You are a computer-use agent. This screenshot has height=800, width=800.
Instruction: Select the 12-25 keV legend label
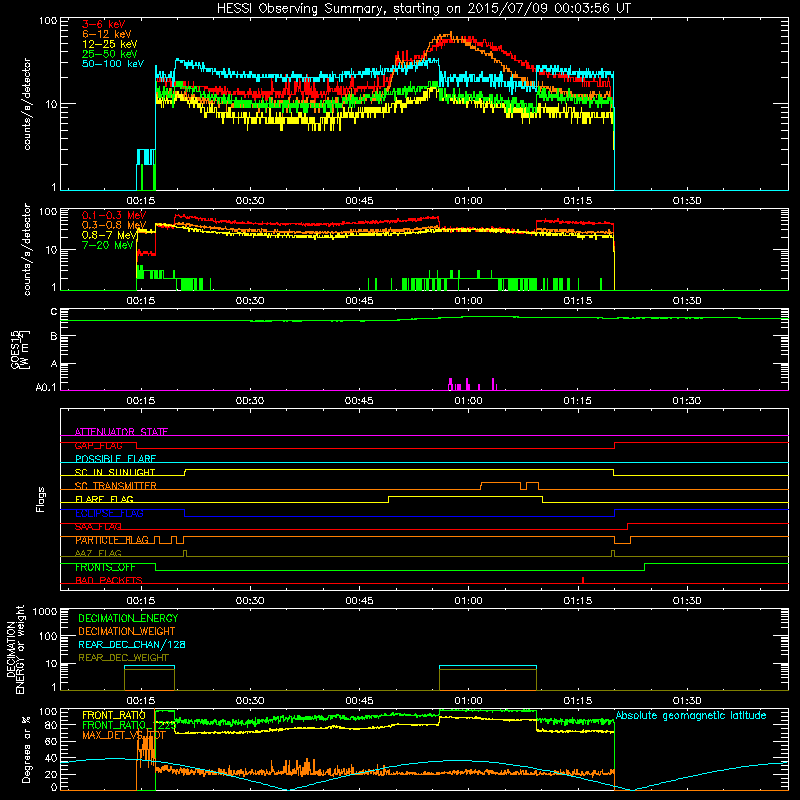click(x=110, y=44)
